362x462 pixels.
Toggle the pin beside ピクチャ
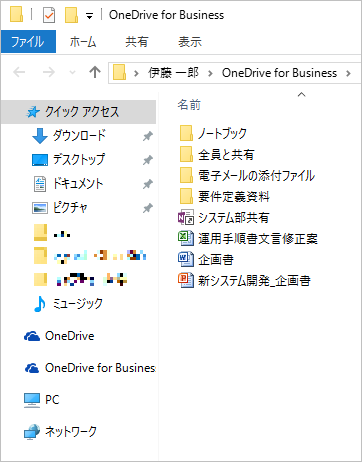(148, 208)
